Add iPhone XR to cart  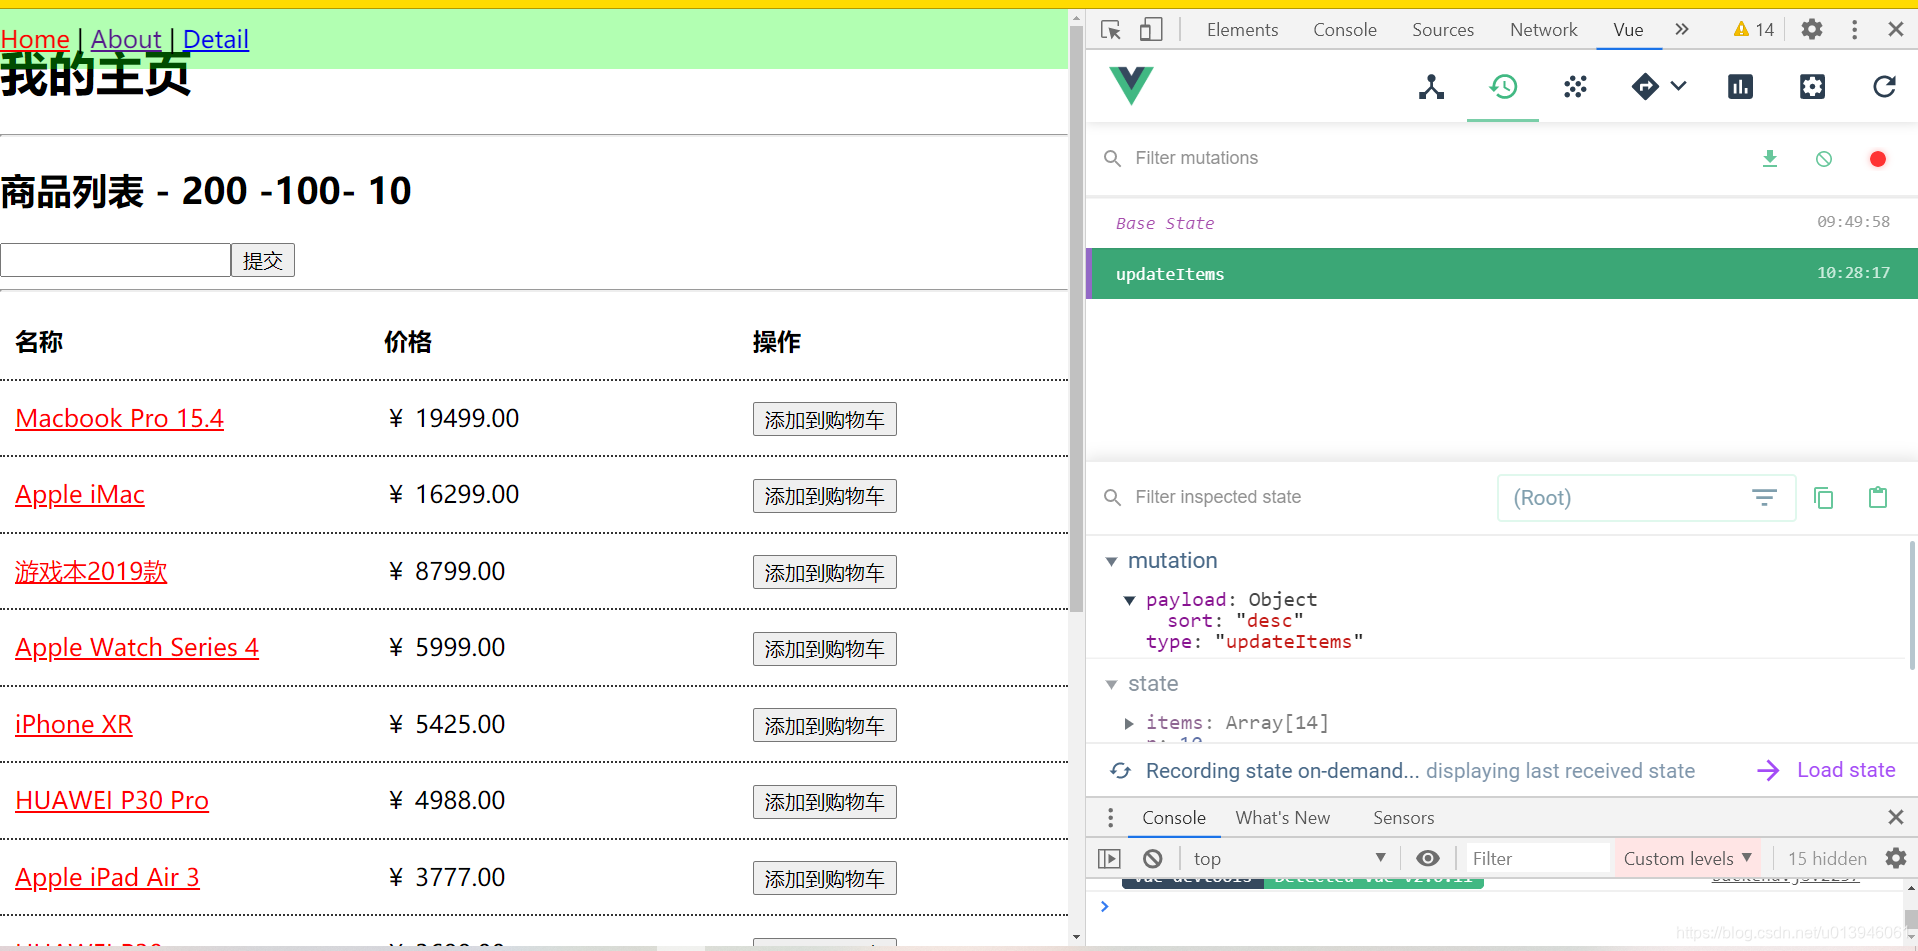tap(824, 726)
